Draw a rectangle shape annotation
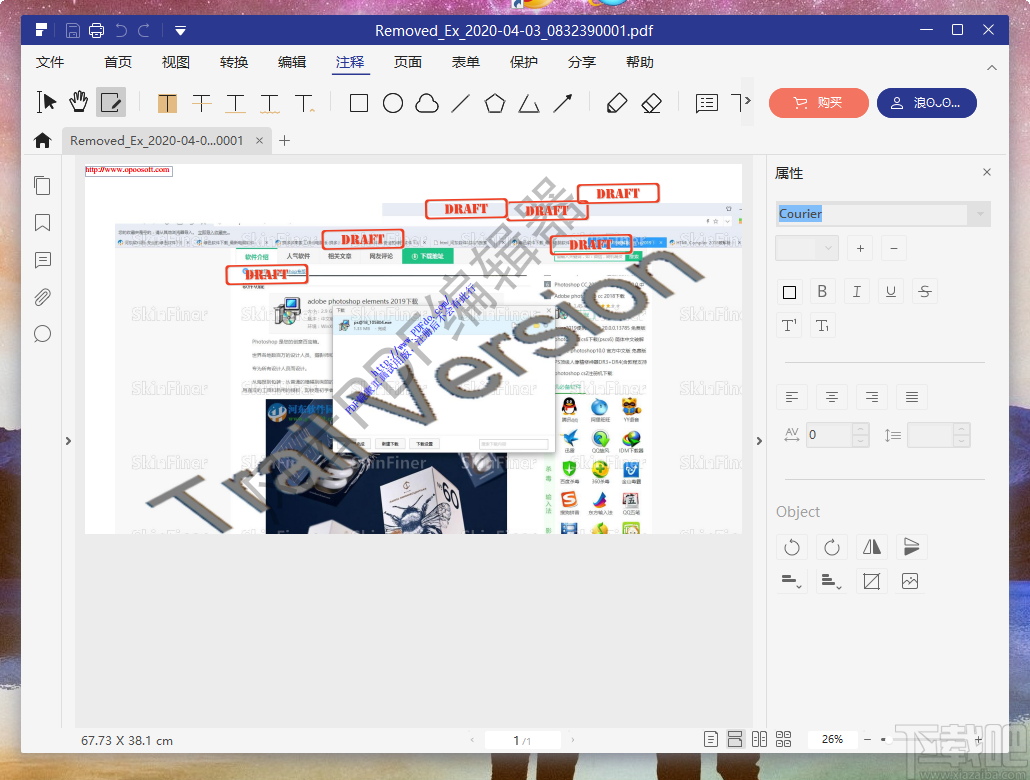The height and width of the screenshot is (780, 1030). click(359, 103)
